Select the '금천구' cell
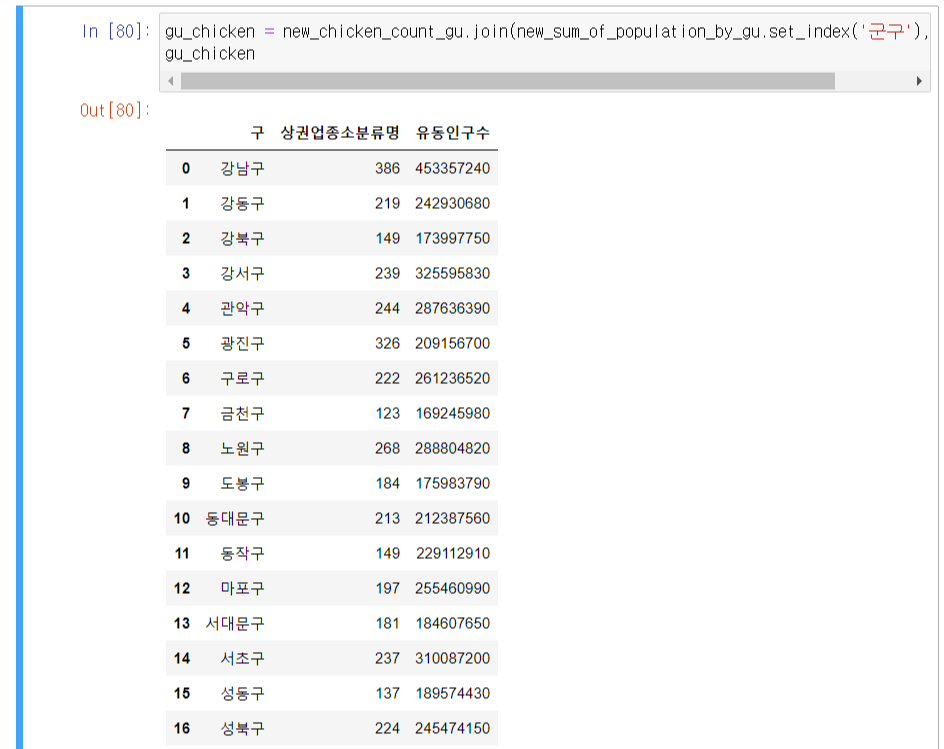Viewport: 944px width, 749px height. [x=242, y=413]
